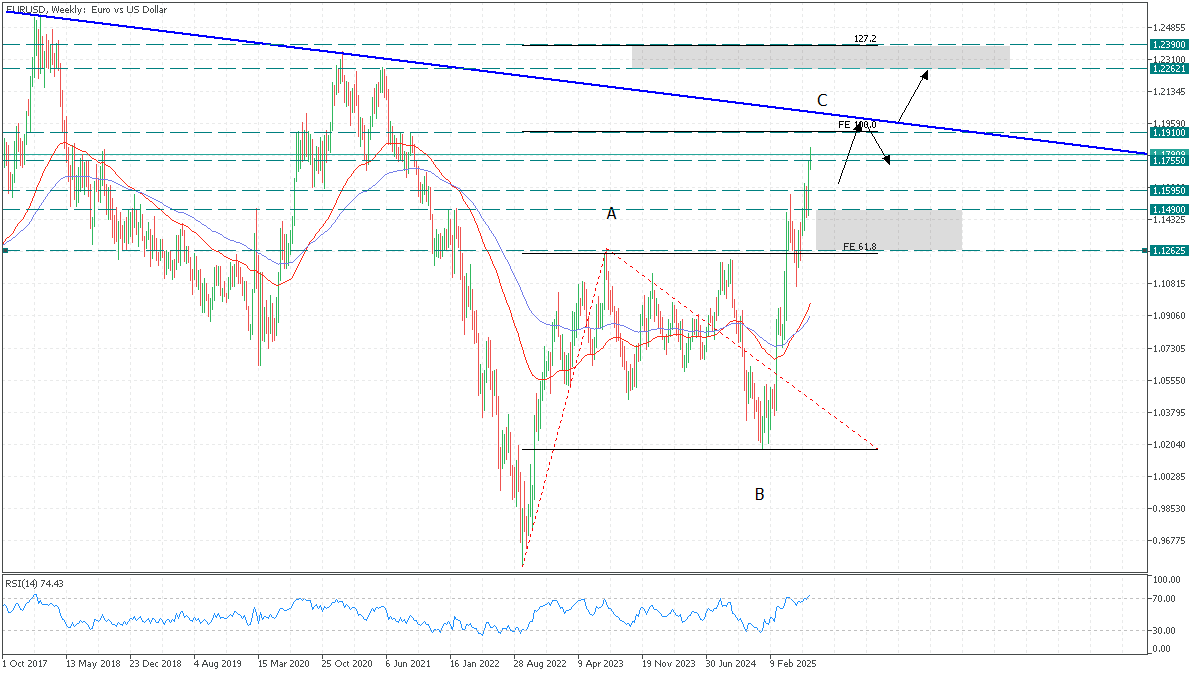Select the gray support zone near 1.14900

[x=889, y=230]
